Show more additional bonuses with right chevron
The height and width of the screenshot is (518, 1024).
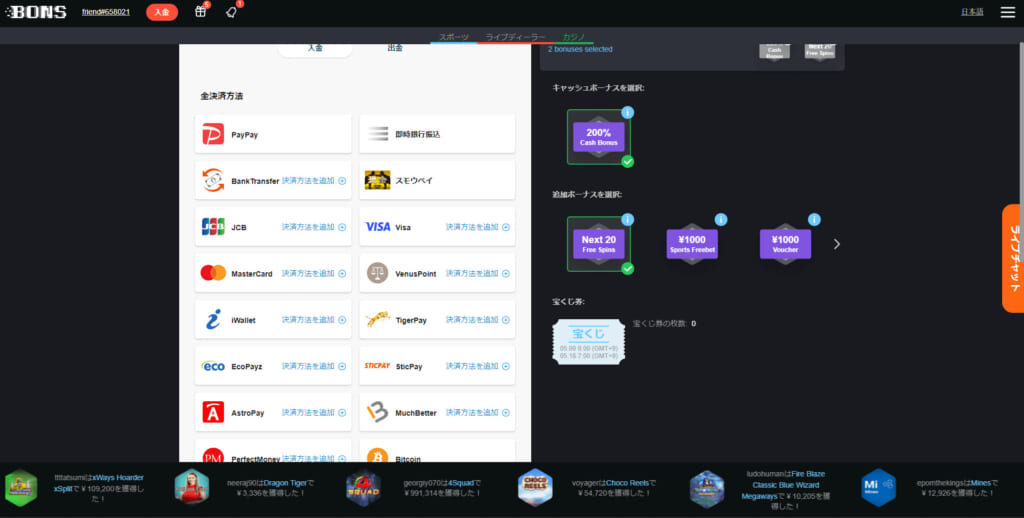coord(837,244)
